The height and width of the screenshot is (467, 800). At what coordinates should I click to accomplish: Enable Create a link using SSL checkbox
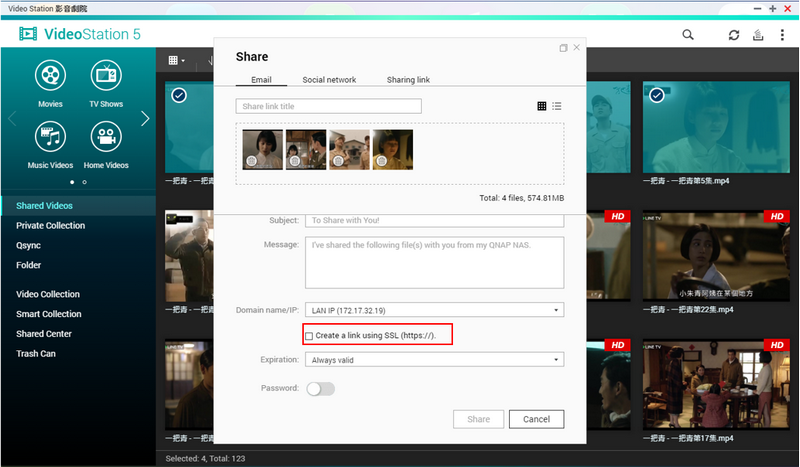(x=309, y=336)
